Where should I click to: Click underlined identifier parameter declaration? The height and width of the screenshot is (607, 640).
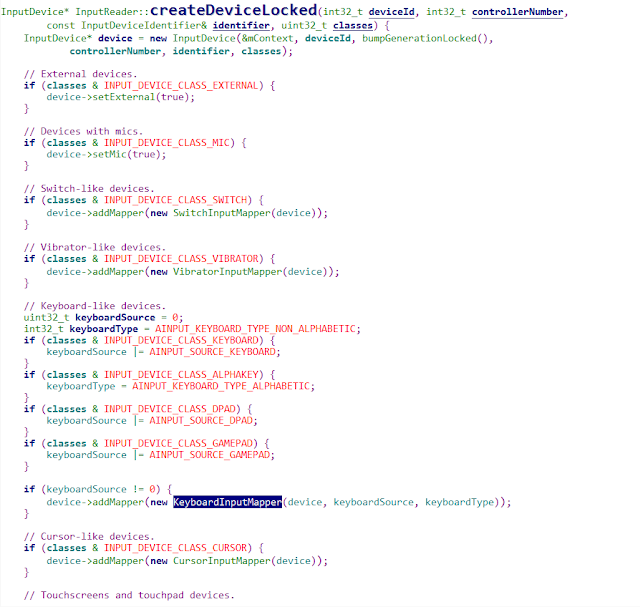tap(241, 26)
